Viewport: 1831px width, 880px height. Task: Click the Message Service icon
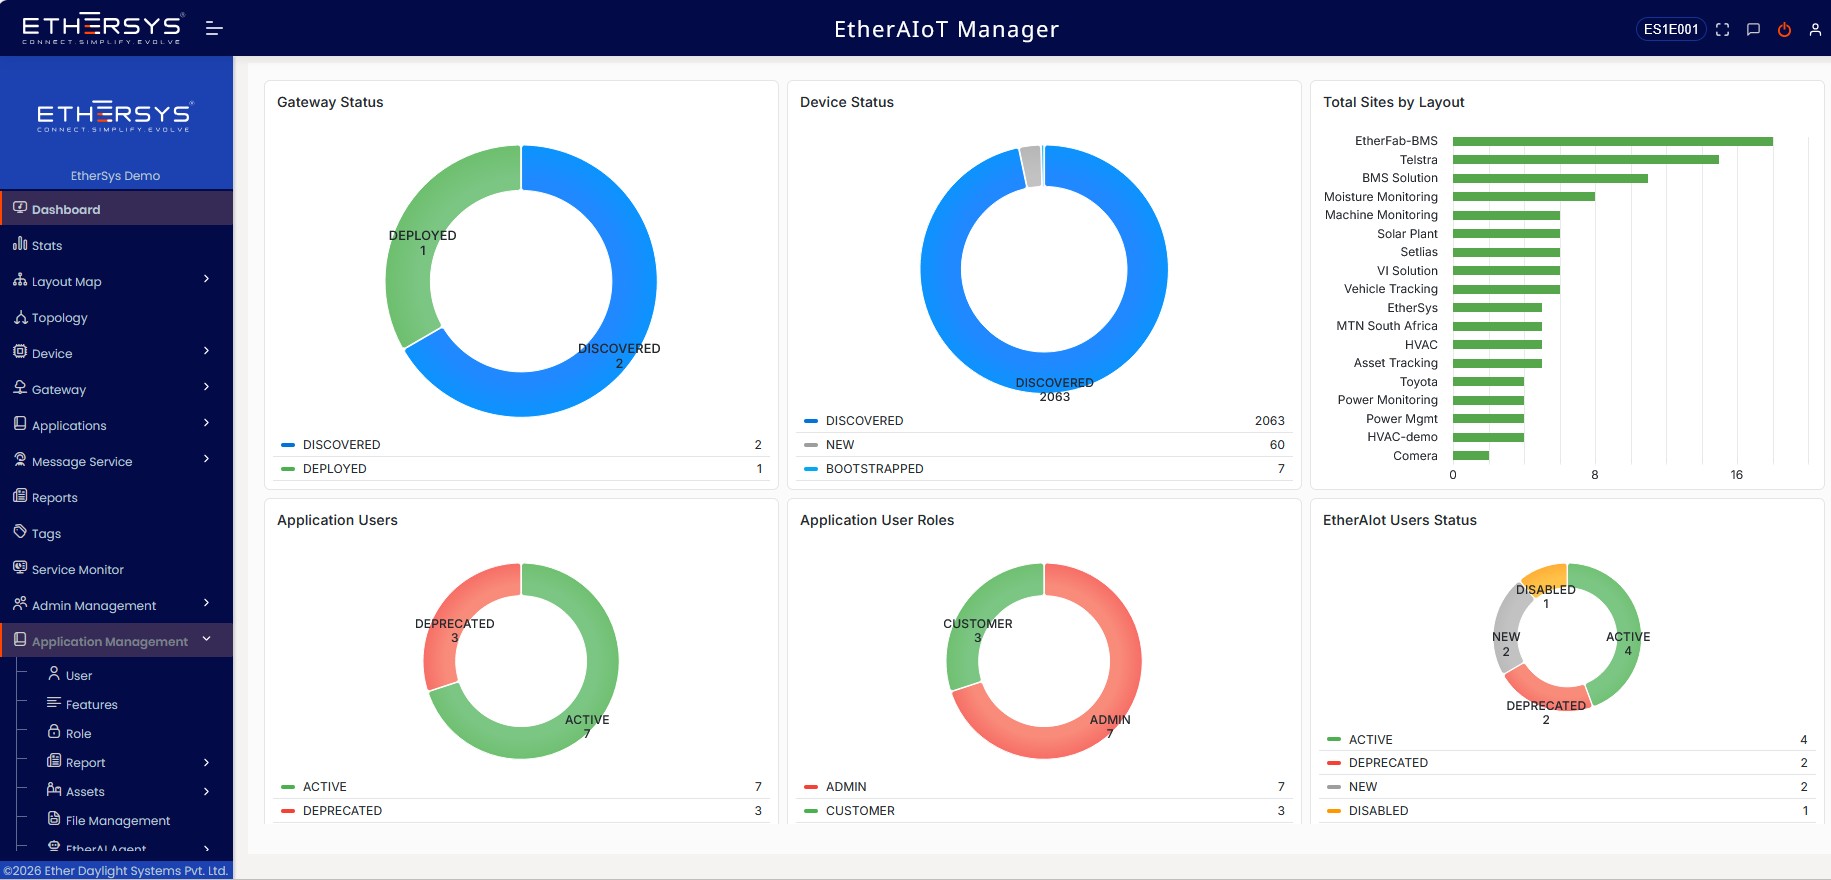point(20,460)
